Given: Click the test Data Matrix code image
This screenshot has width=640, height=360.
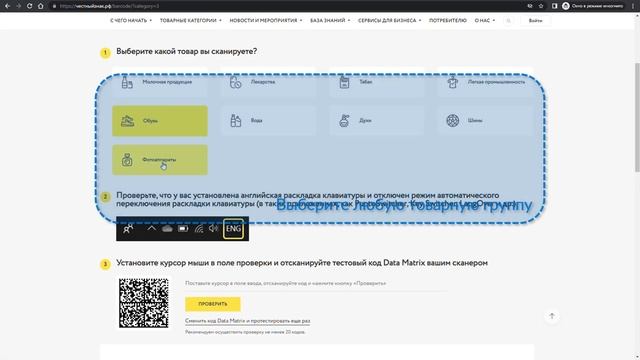Looking at the screenshot, I should tap(143, 303).
